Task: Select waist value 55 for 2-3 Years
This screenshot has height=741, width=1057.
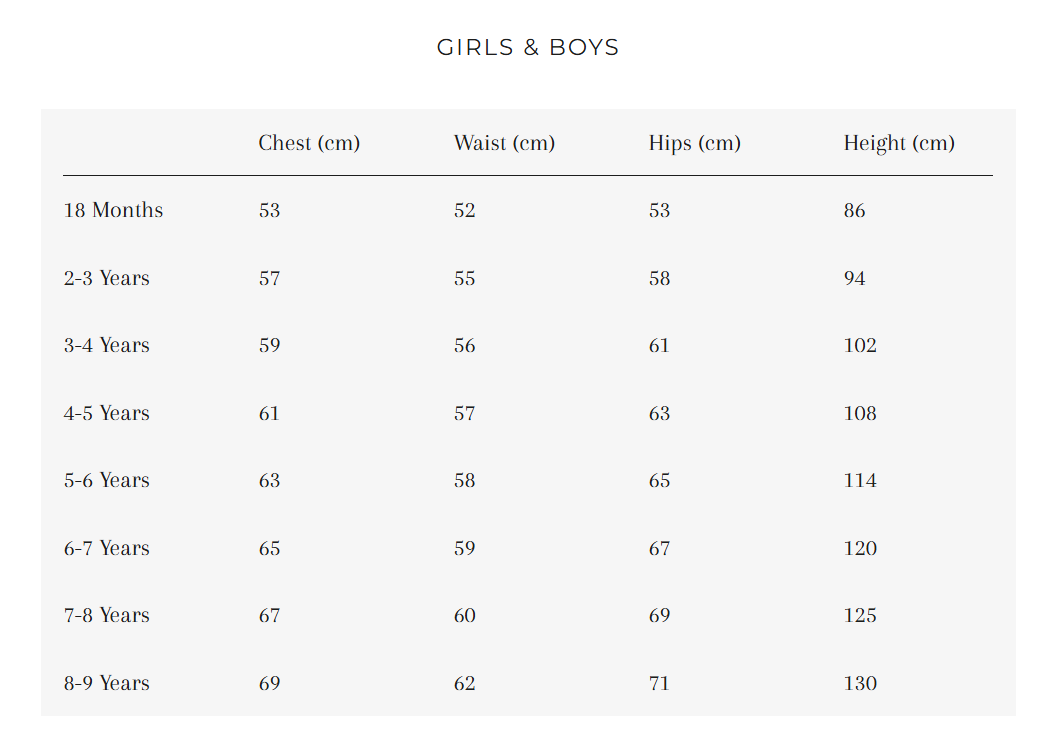Action: [464, 278]
